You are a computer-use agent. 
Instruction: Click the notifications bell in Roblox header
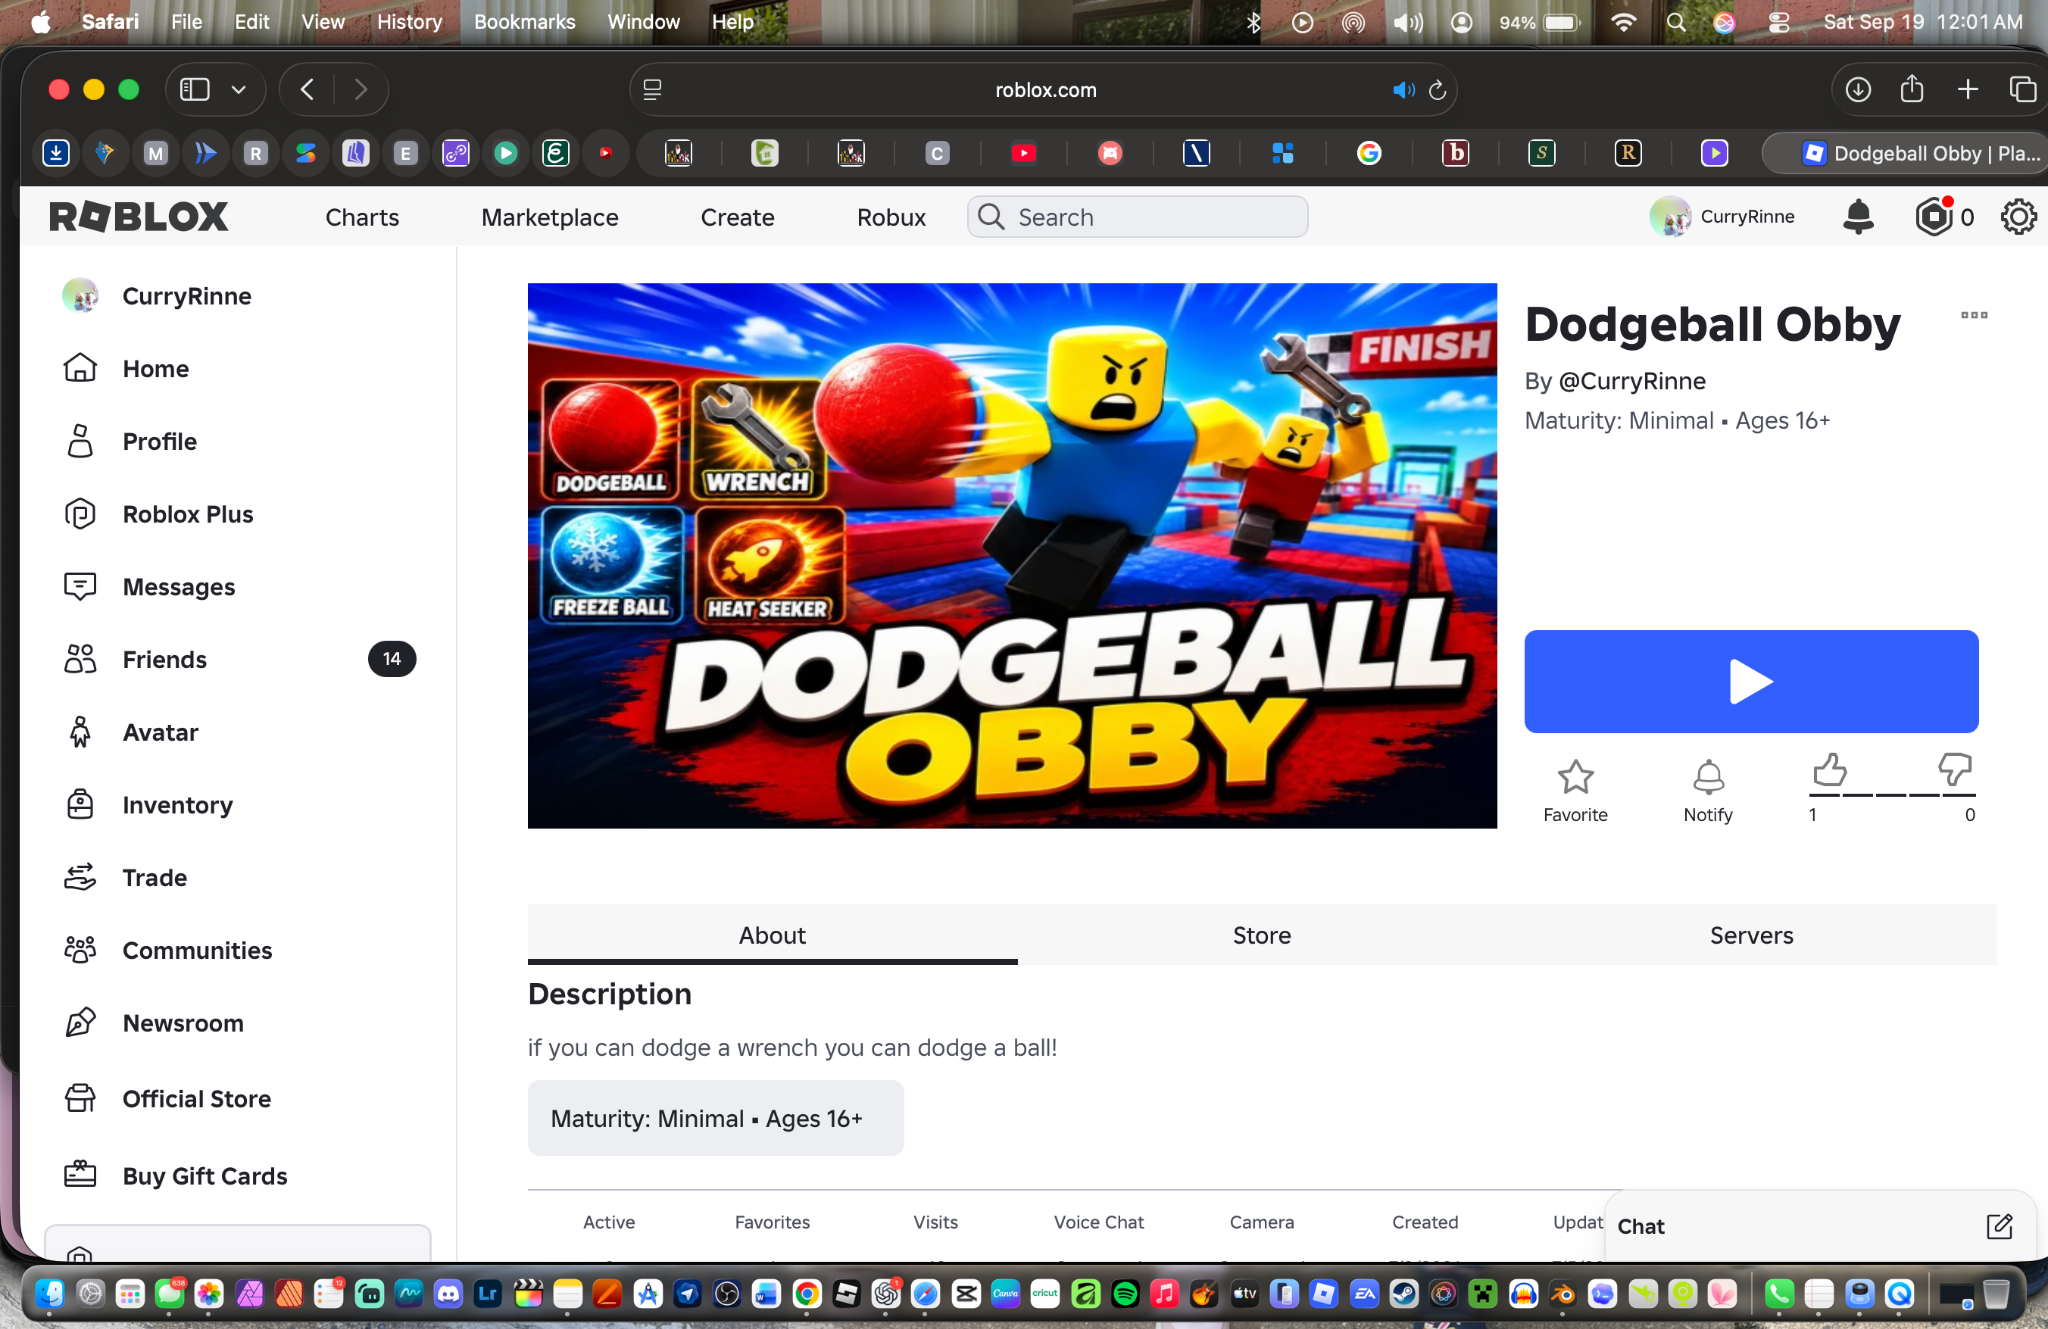[1858, 217]
